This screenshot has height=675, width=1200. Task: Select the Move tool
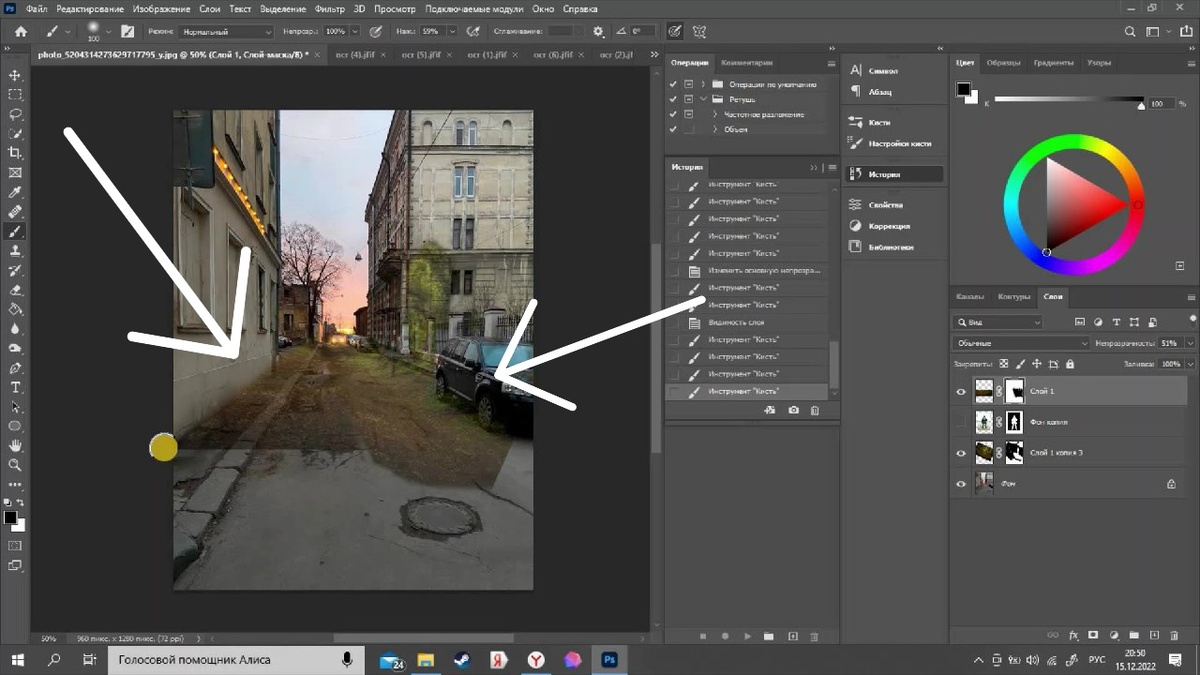coord(15,76)
